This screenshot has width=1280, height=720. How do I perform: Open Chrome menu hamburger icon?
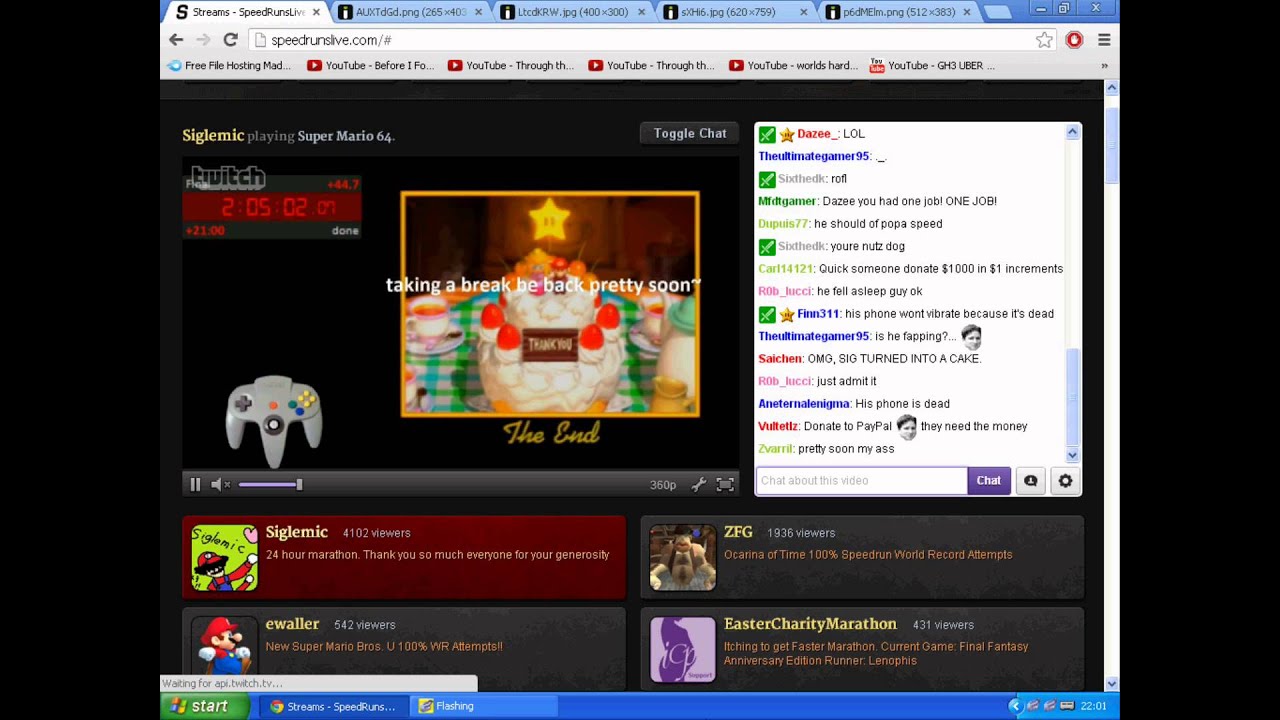point(1104,40)
